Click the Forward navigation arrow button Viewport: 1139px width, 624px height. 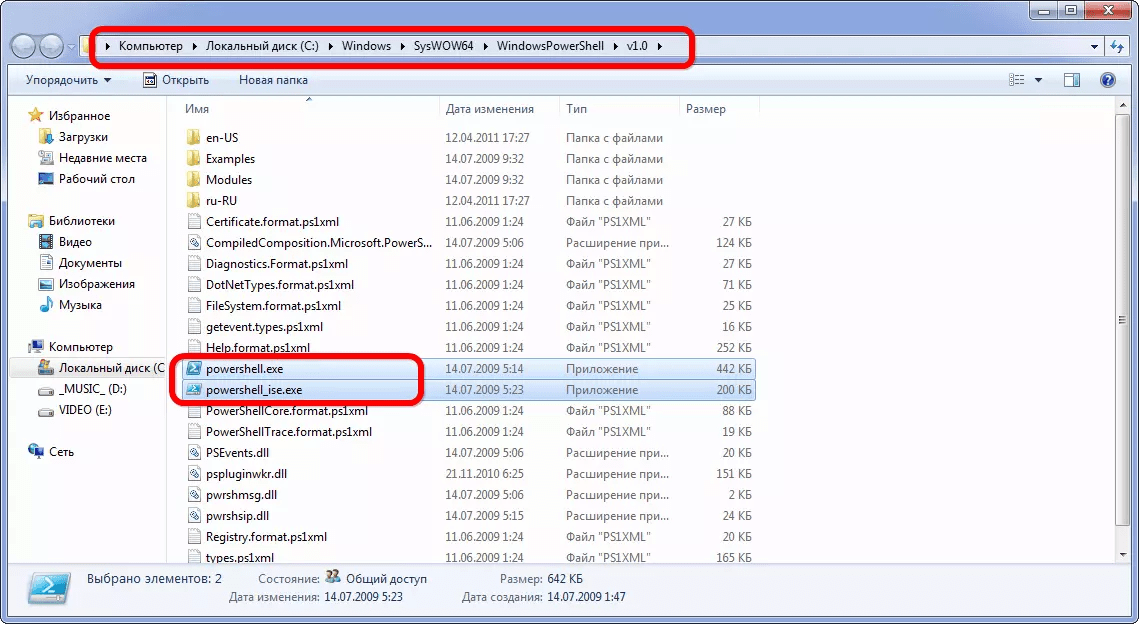click(51, 46)
